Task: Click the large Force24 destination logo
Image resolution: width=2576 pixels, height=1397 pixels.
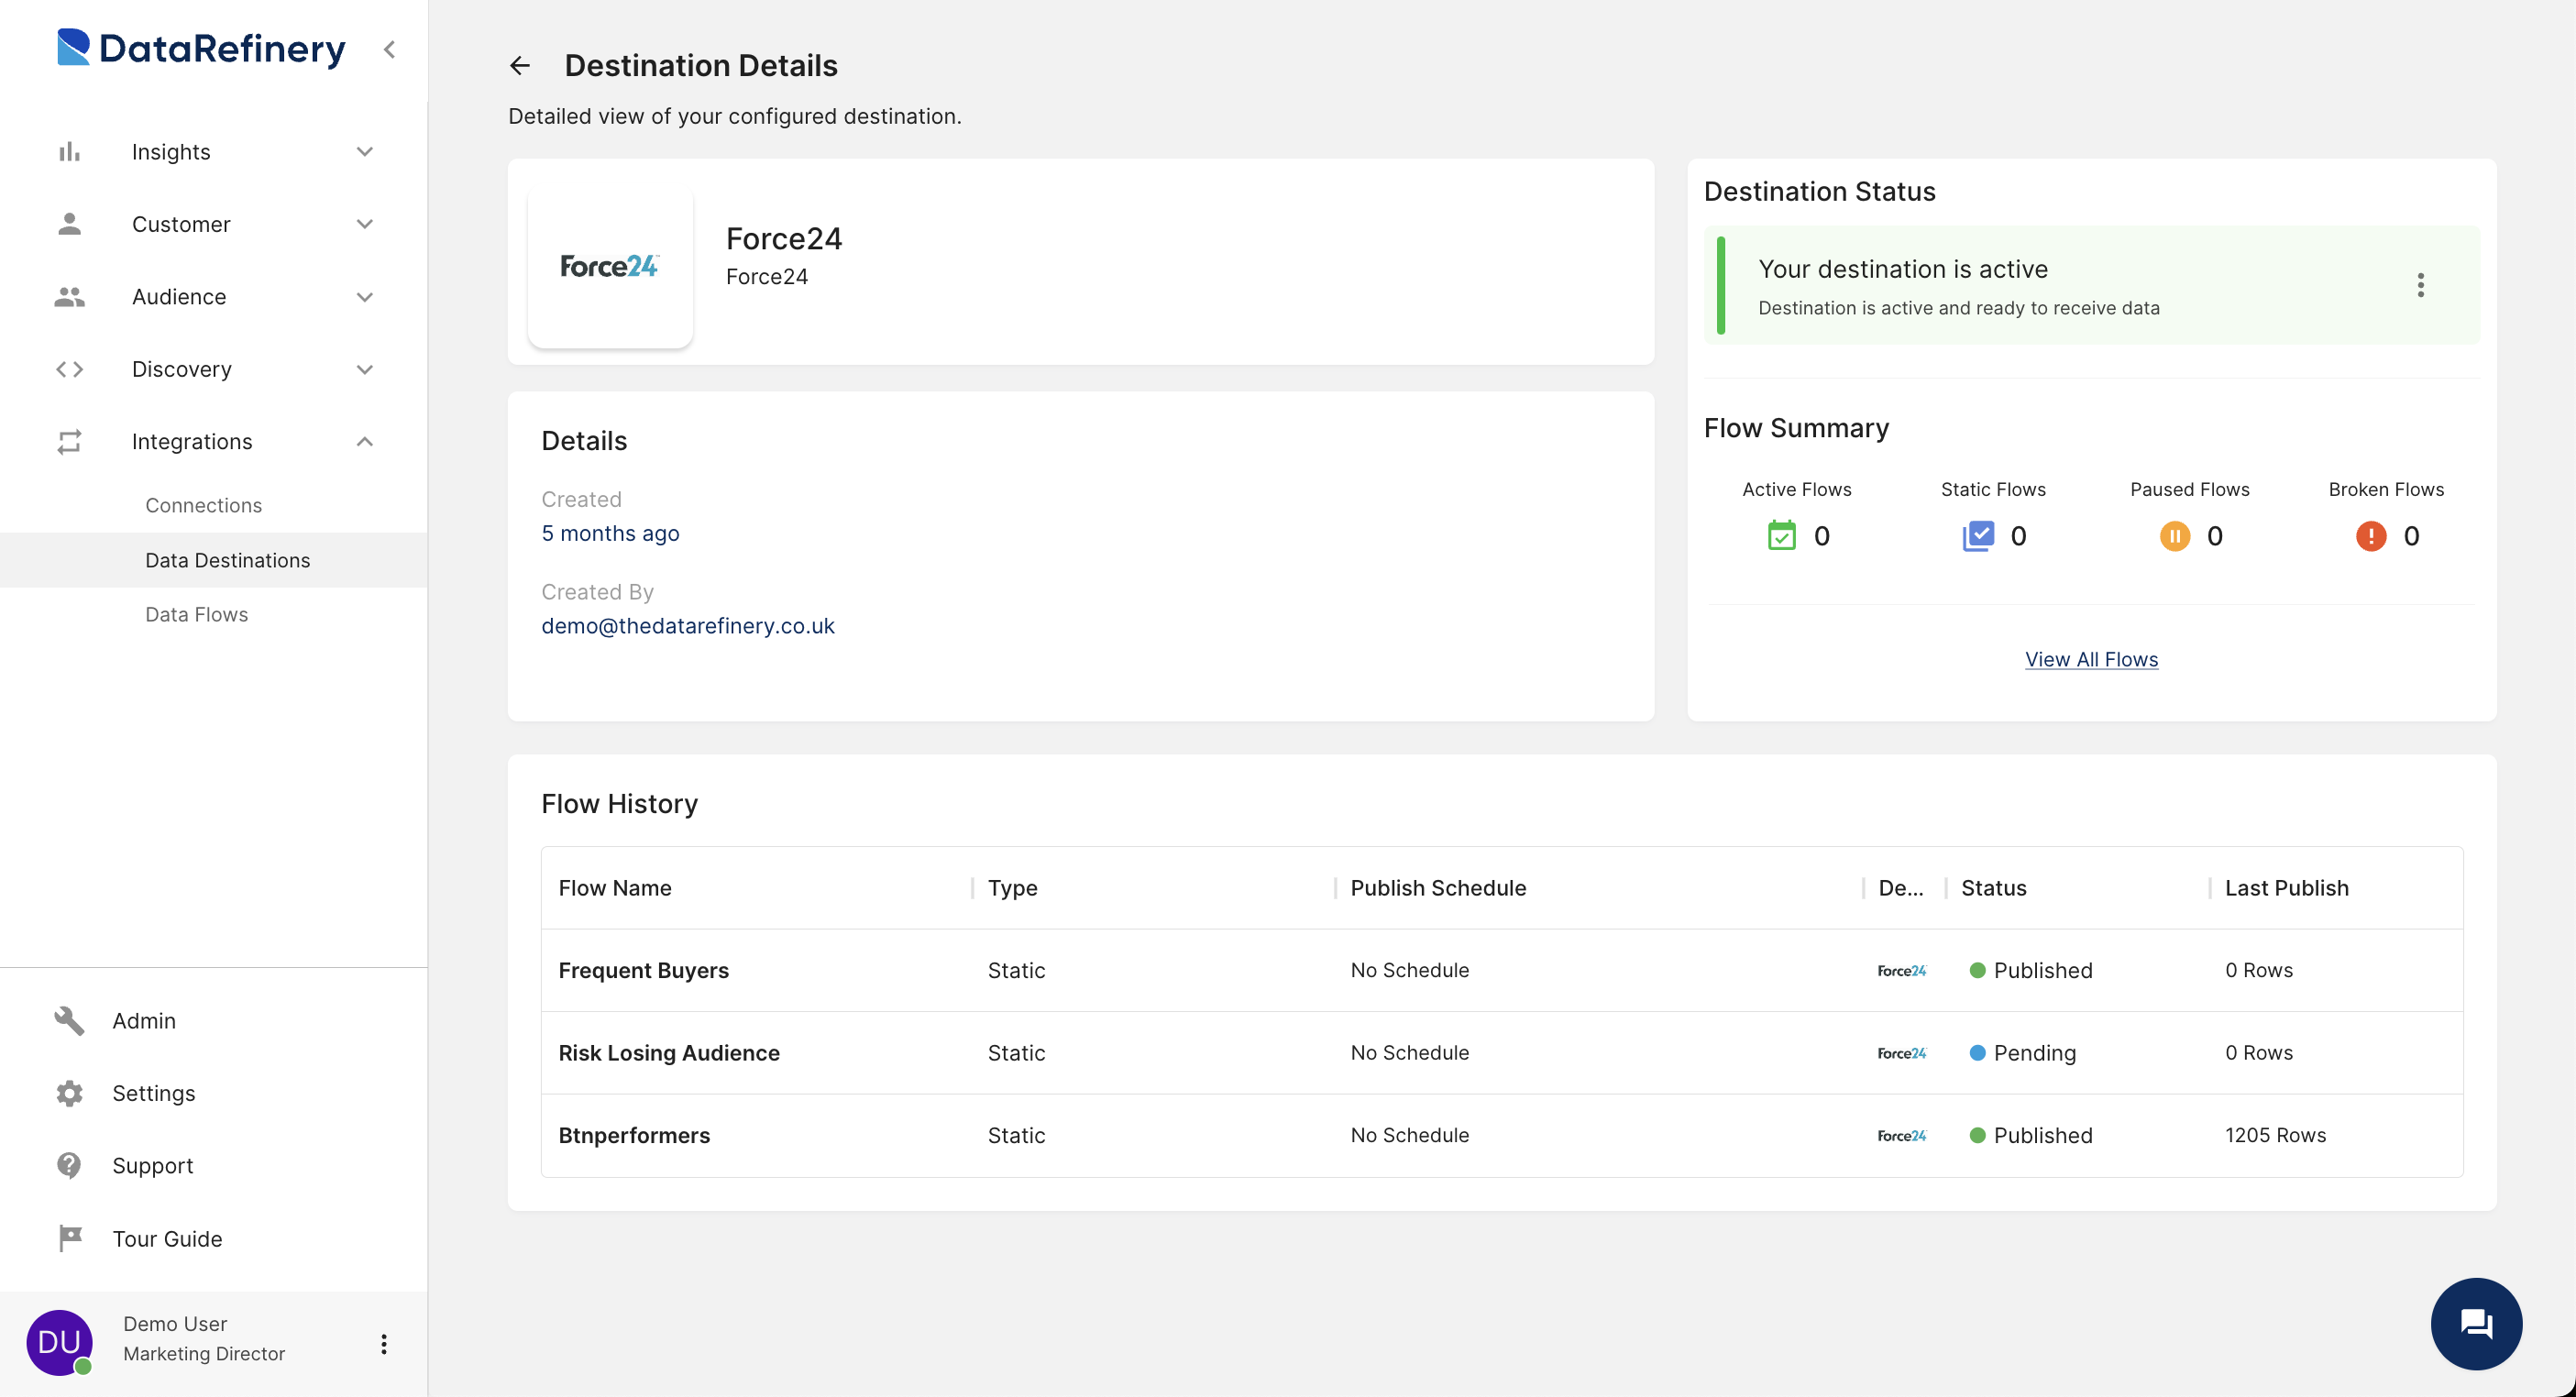Action: click(610, 266)
